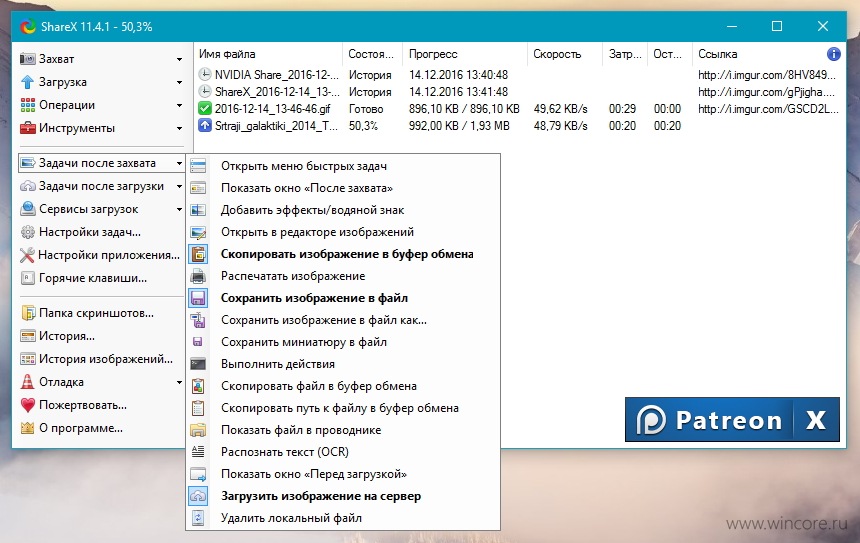860x543 pixels.
Task: Open the i.imgur.com/gPjigha link
Action: point(766,92)
